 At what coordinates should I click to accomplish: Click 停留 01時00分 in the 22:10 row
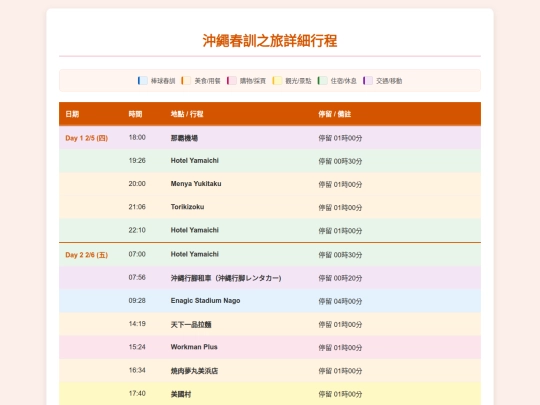tap(340, 231)
